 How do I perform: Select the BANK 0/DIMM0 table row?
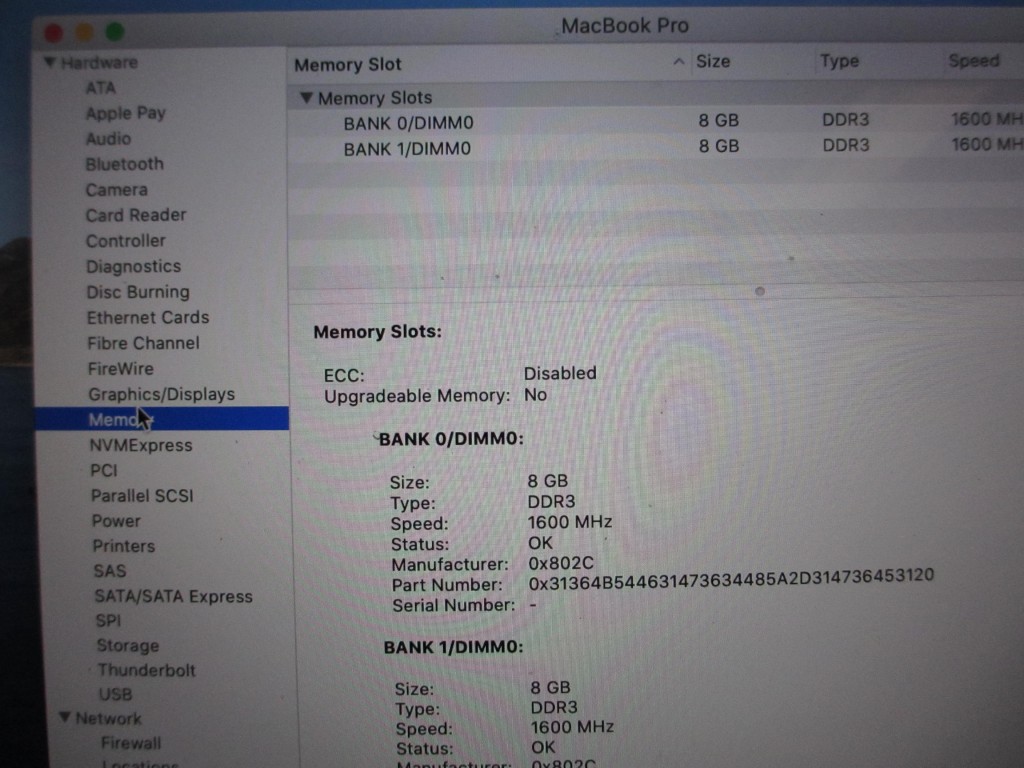(x=656, y=121)
